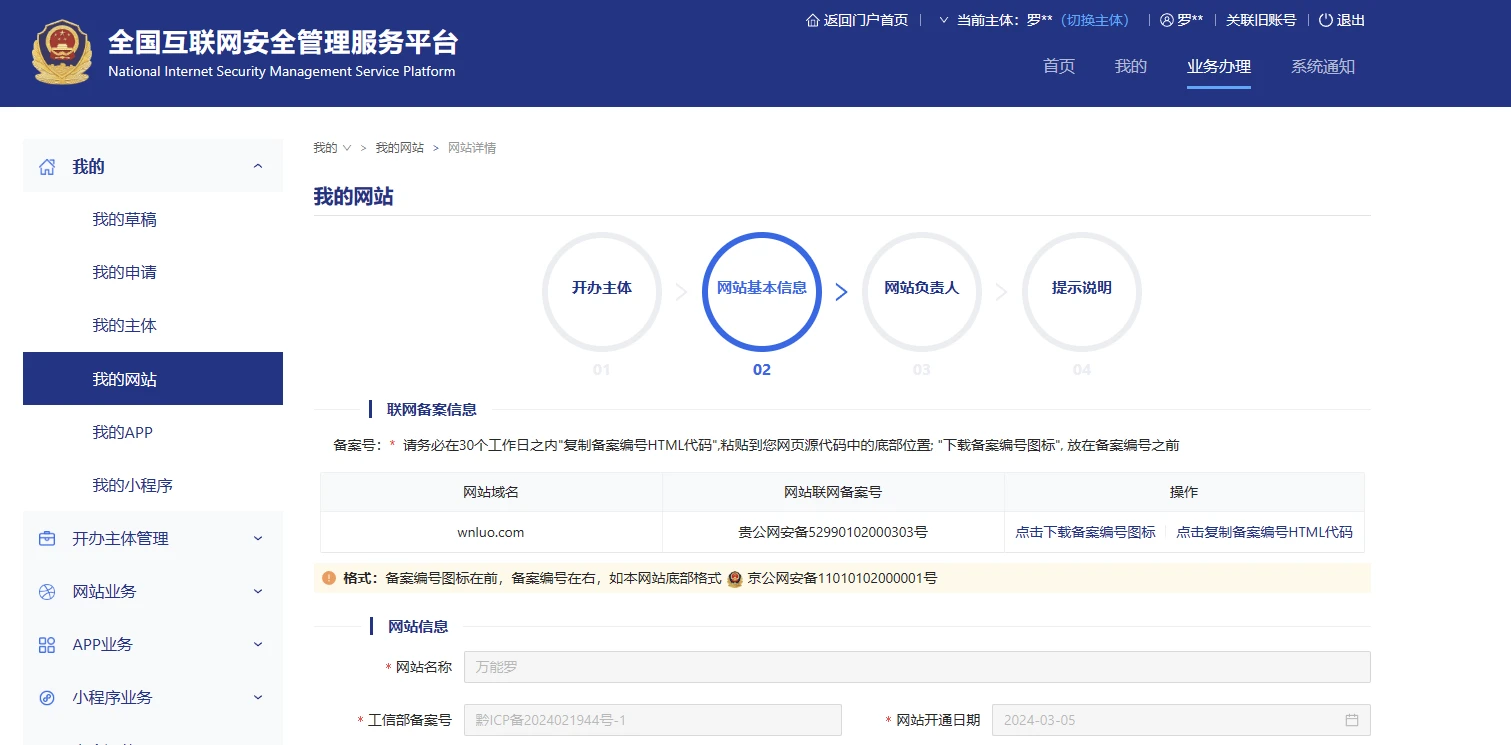Click the blue arrow after 网站基本信息 step
The width and height of the screenshot is (1511, 745).
tap(841, 291)
